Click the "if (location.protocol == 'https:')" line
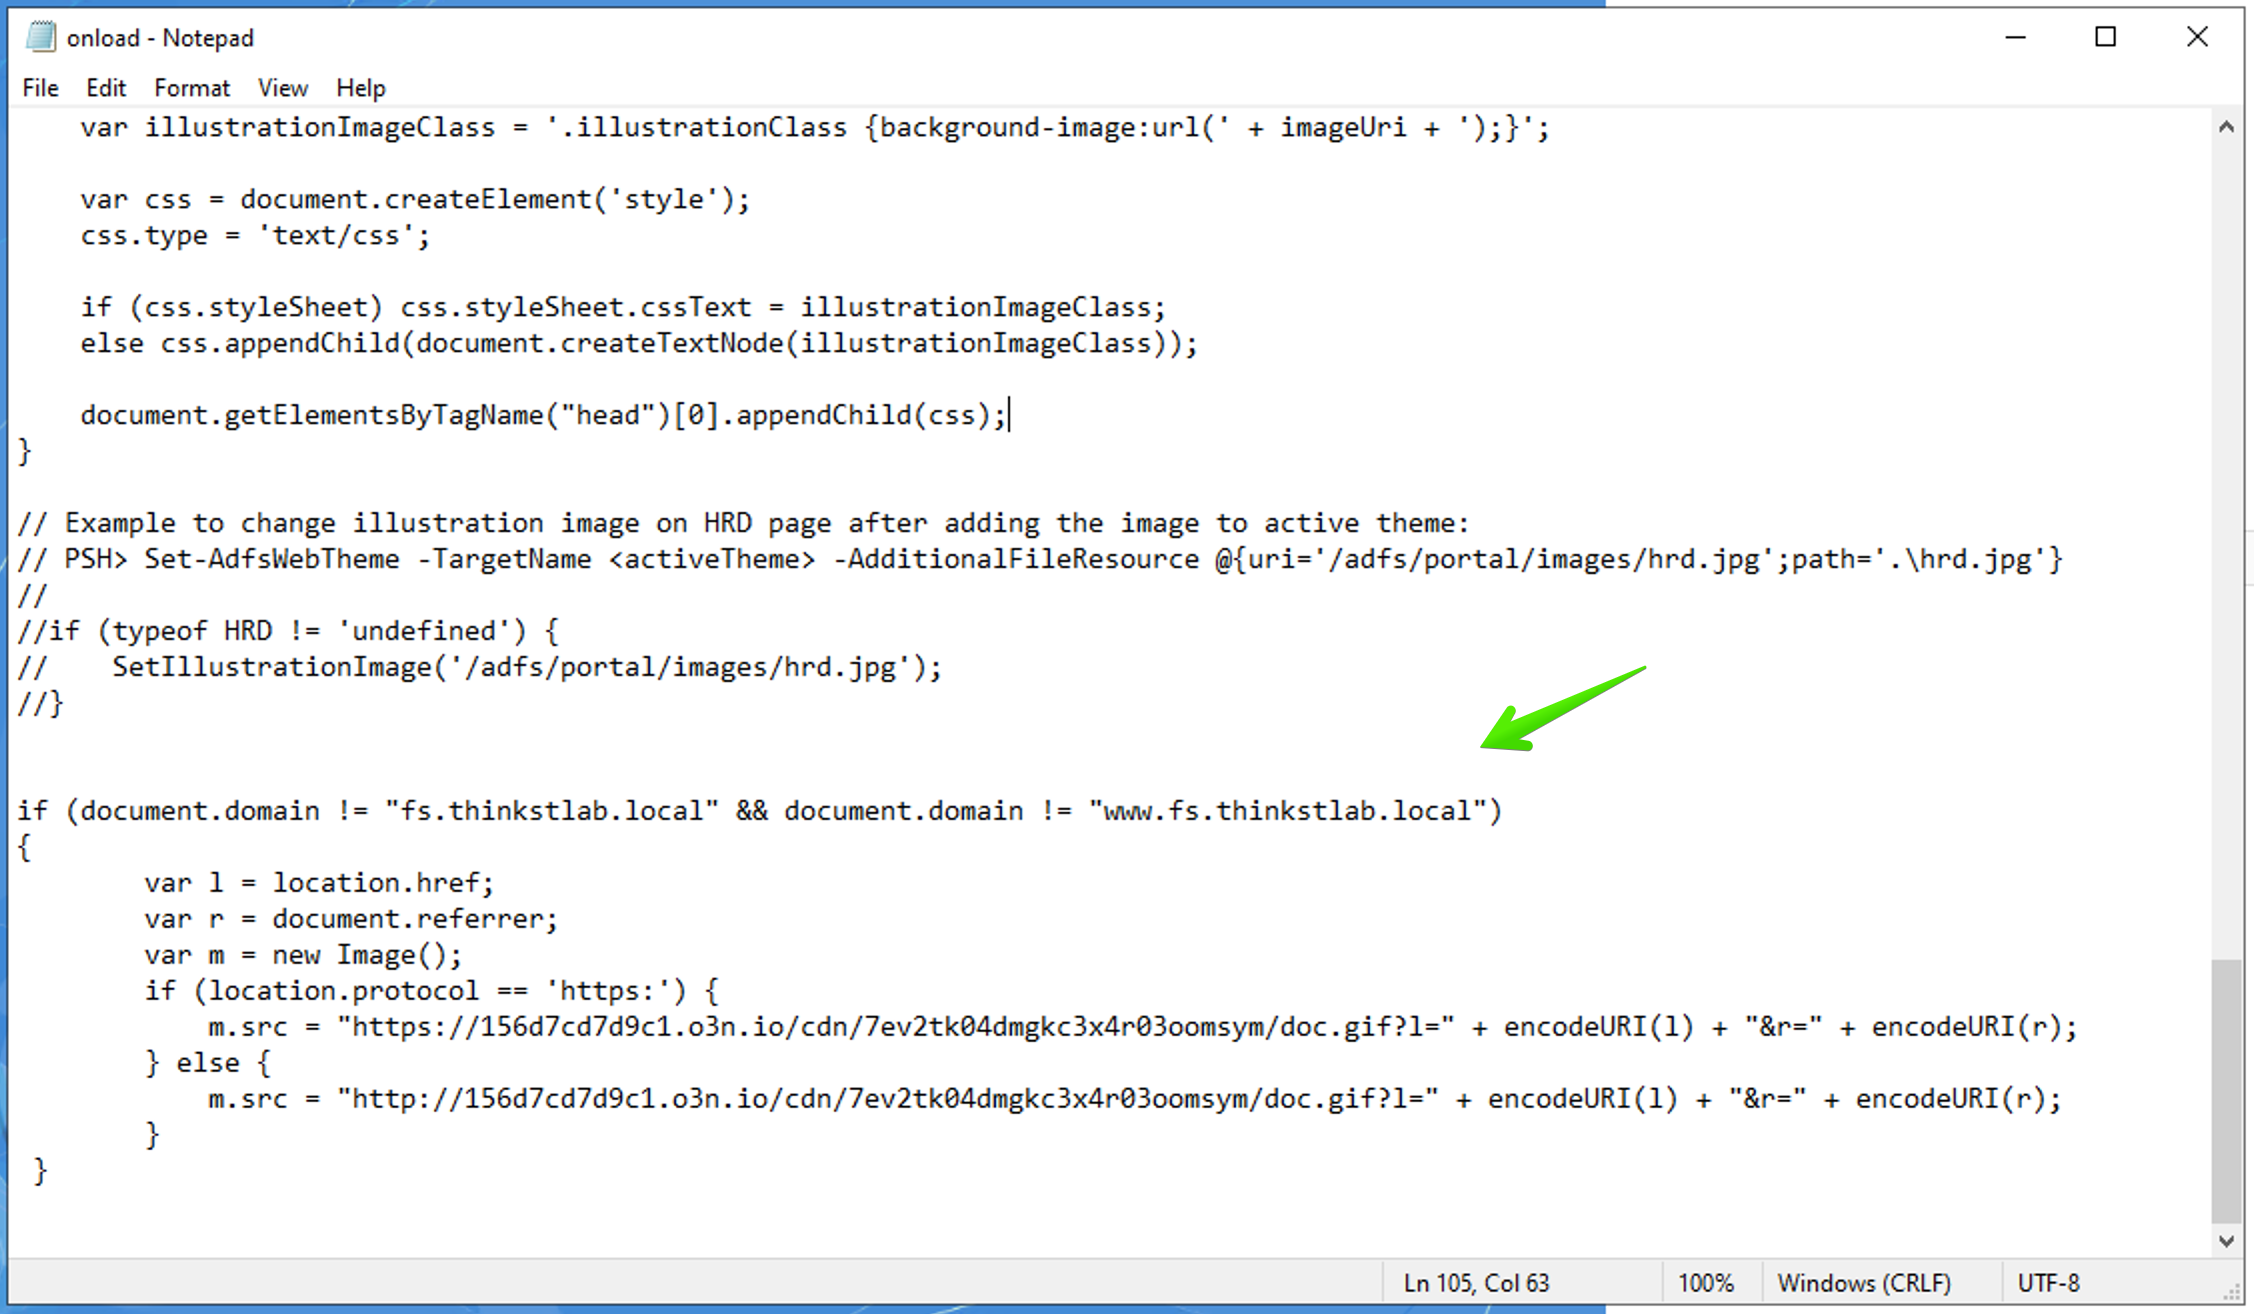This screenshot has width=2254, height=1314. tap(431, 992)
